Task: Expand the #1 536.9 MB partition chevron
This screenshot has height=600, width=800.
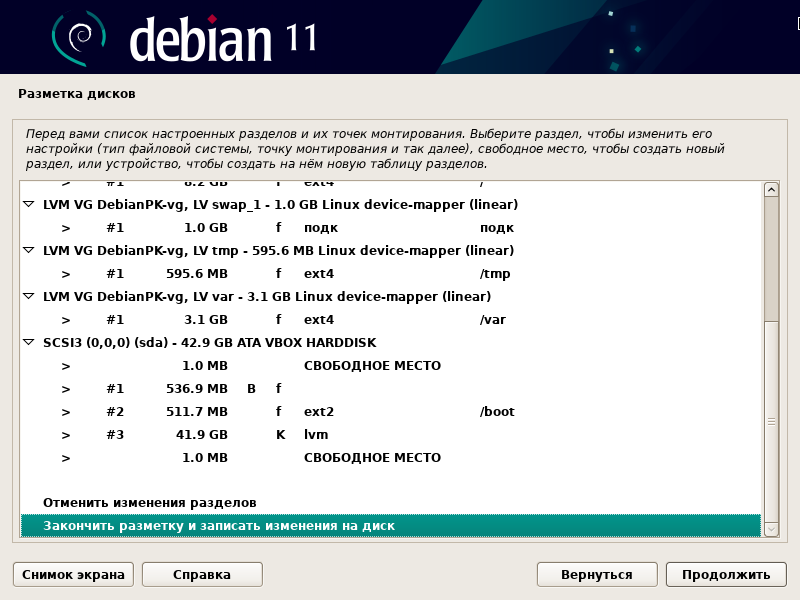Action: coord(66,388)
